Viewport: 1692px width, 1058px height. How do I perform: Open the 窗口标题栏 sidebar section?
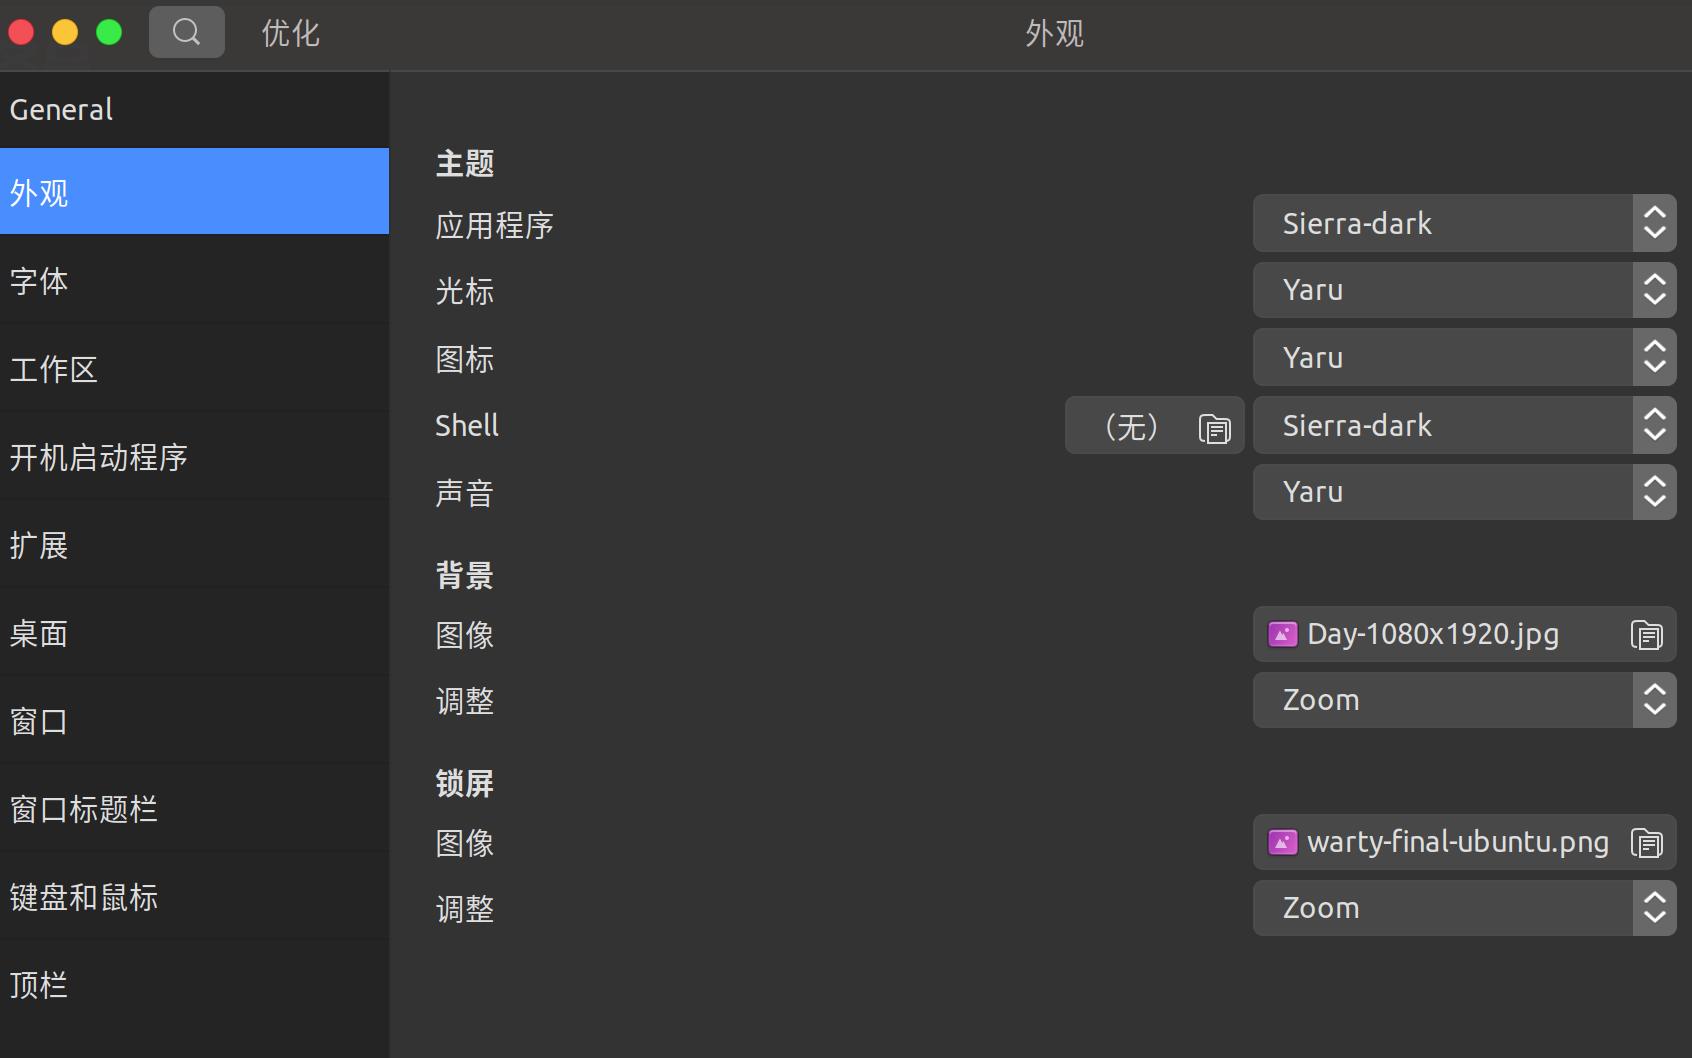click(194, 809)
